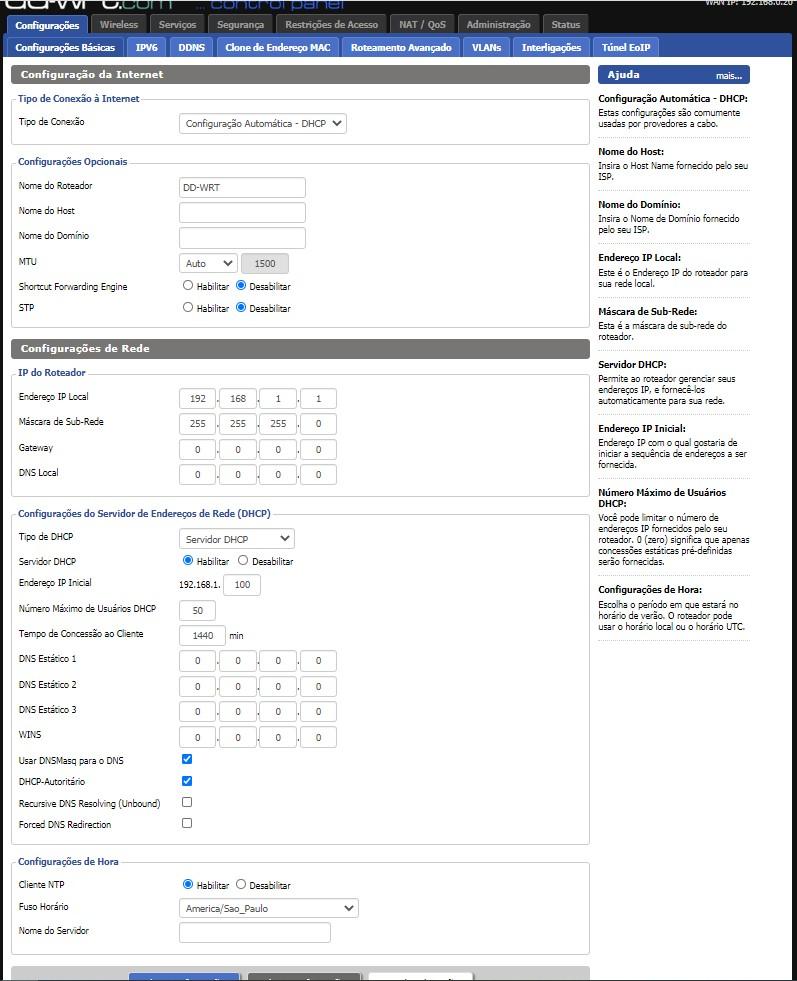Image resolution: width=797 pixels, height=981 pixels.
Task: Open the Serviços tab
Action: 177,24
